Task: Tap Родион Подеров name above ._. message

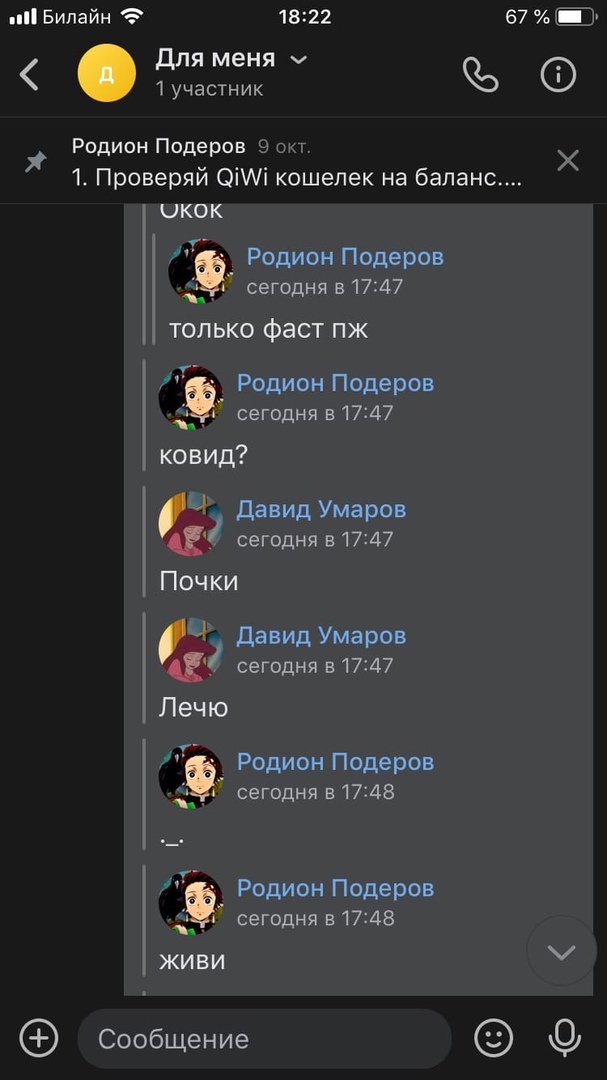Action: (336, 762)
